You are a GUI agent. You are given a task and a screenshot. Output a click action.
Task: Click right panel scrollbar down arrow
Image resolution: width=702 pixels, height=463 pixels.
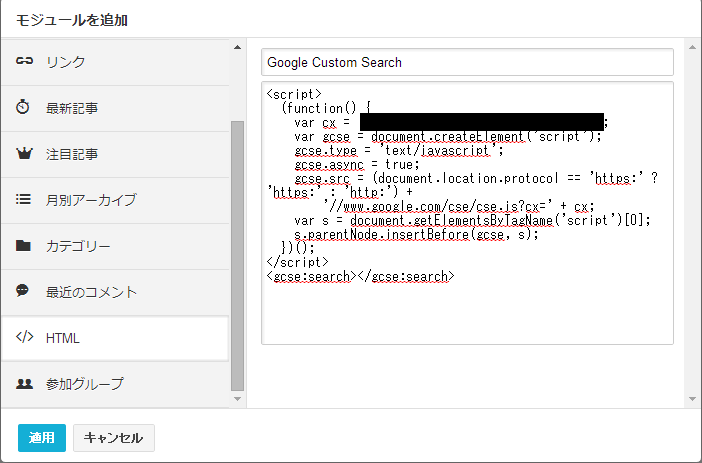[x=693, y=399]
